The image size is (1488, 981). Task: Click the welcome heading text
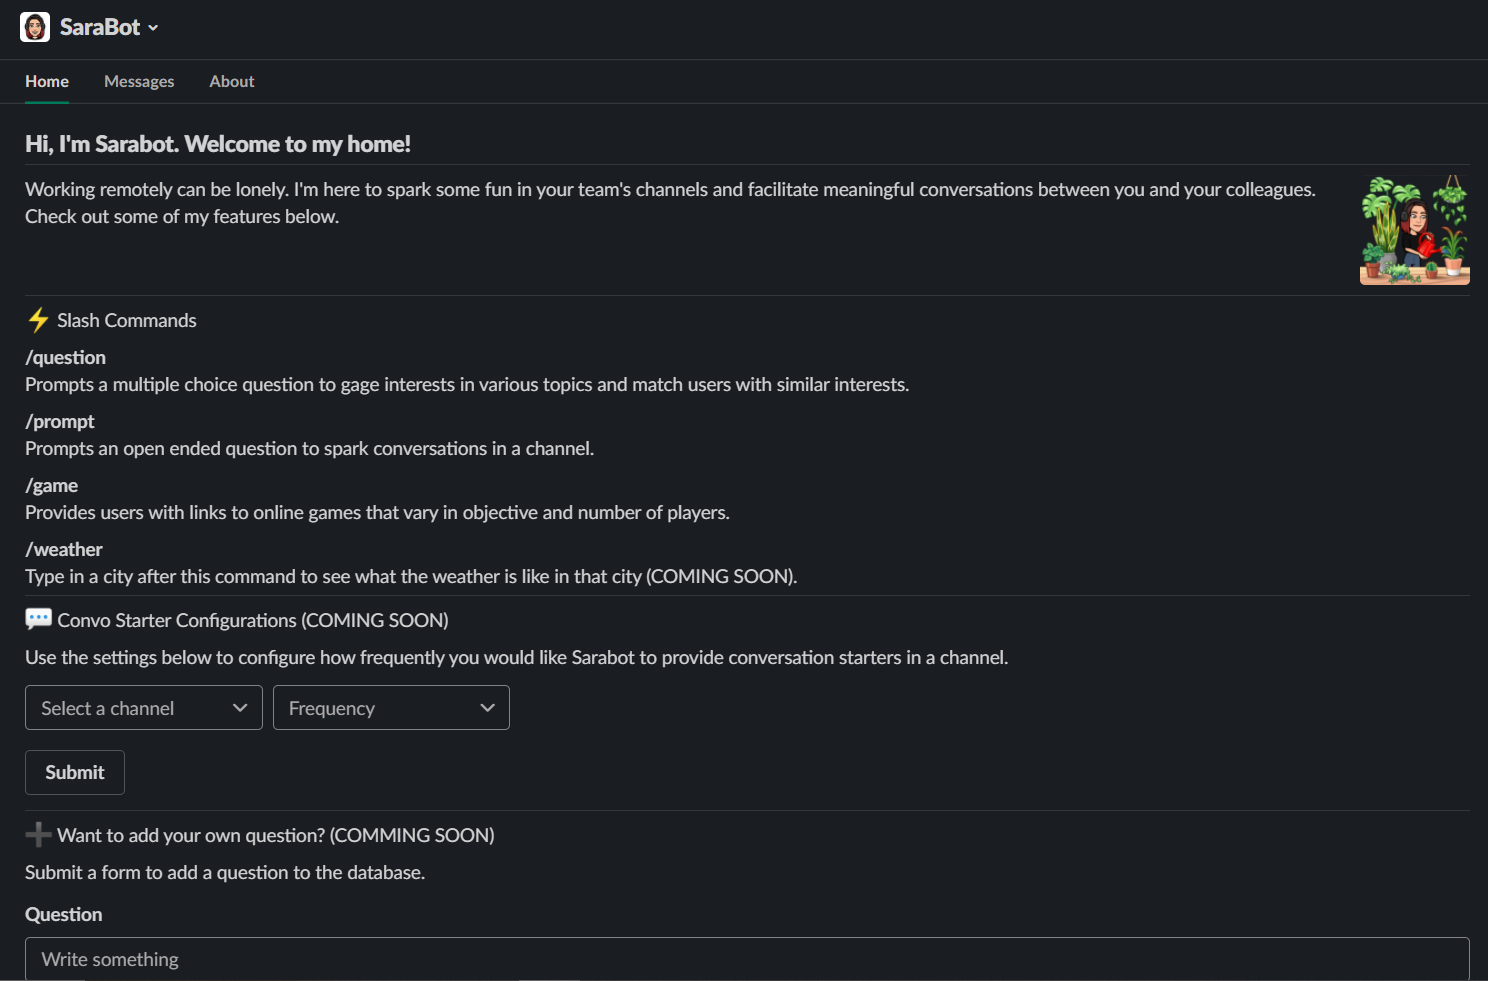point(218,144)
